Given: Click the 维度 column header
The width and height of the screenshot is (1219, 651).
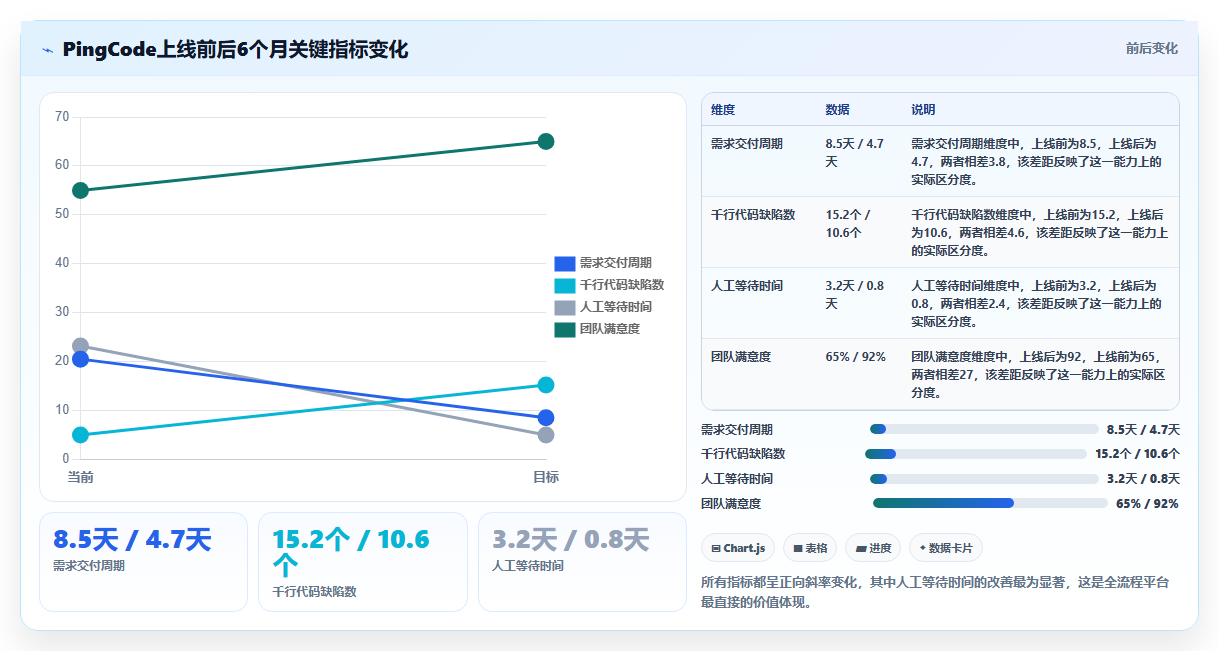Looking at the screenshot, I should pos(723,109).
